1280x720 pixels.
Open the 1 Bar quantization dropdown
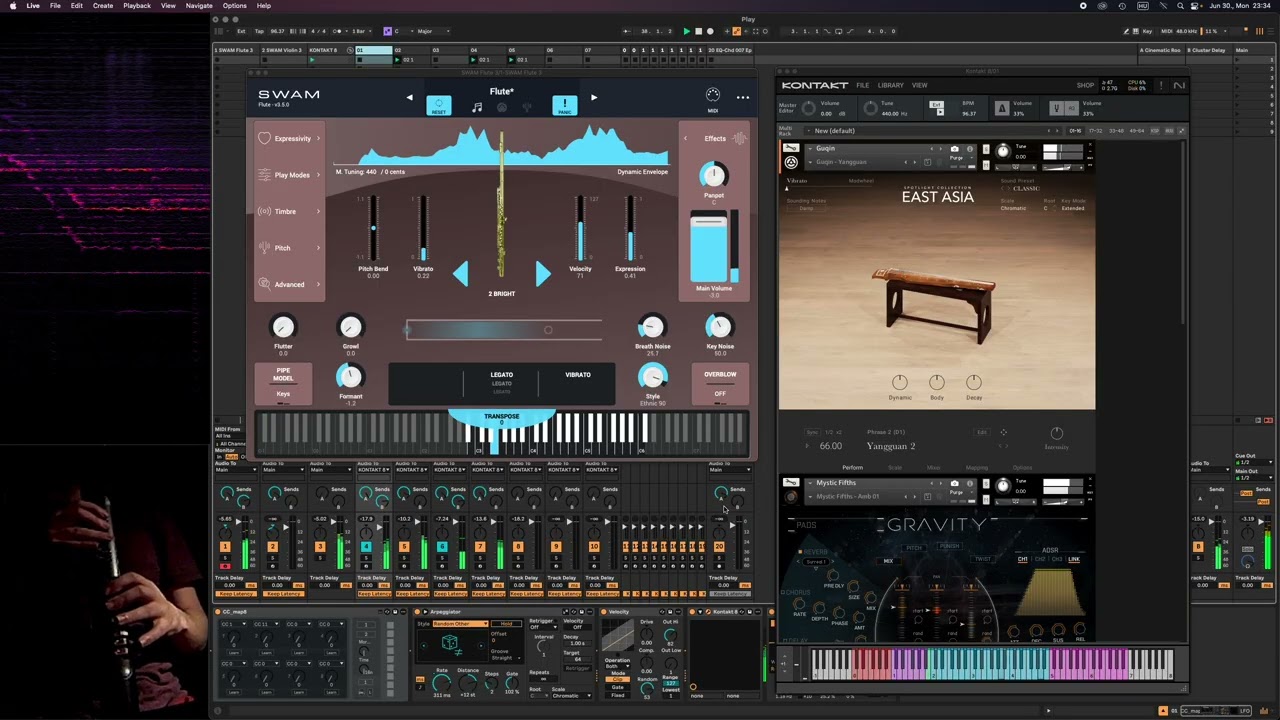coord(358,31)
